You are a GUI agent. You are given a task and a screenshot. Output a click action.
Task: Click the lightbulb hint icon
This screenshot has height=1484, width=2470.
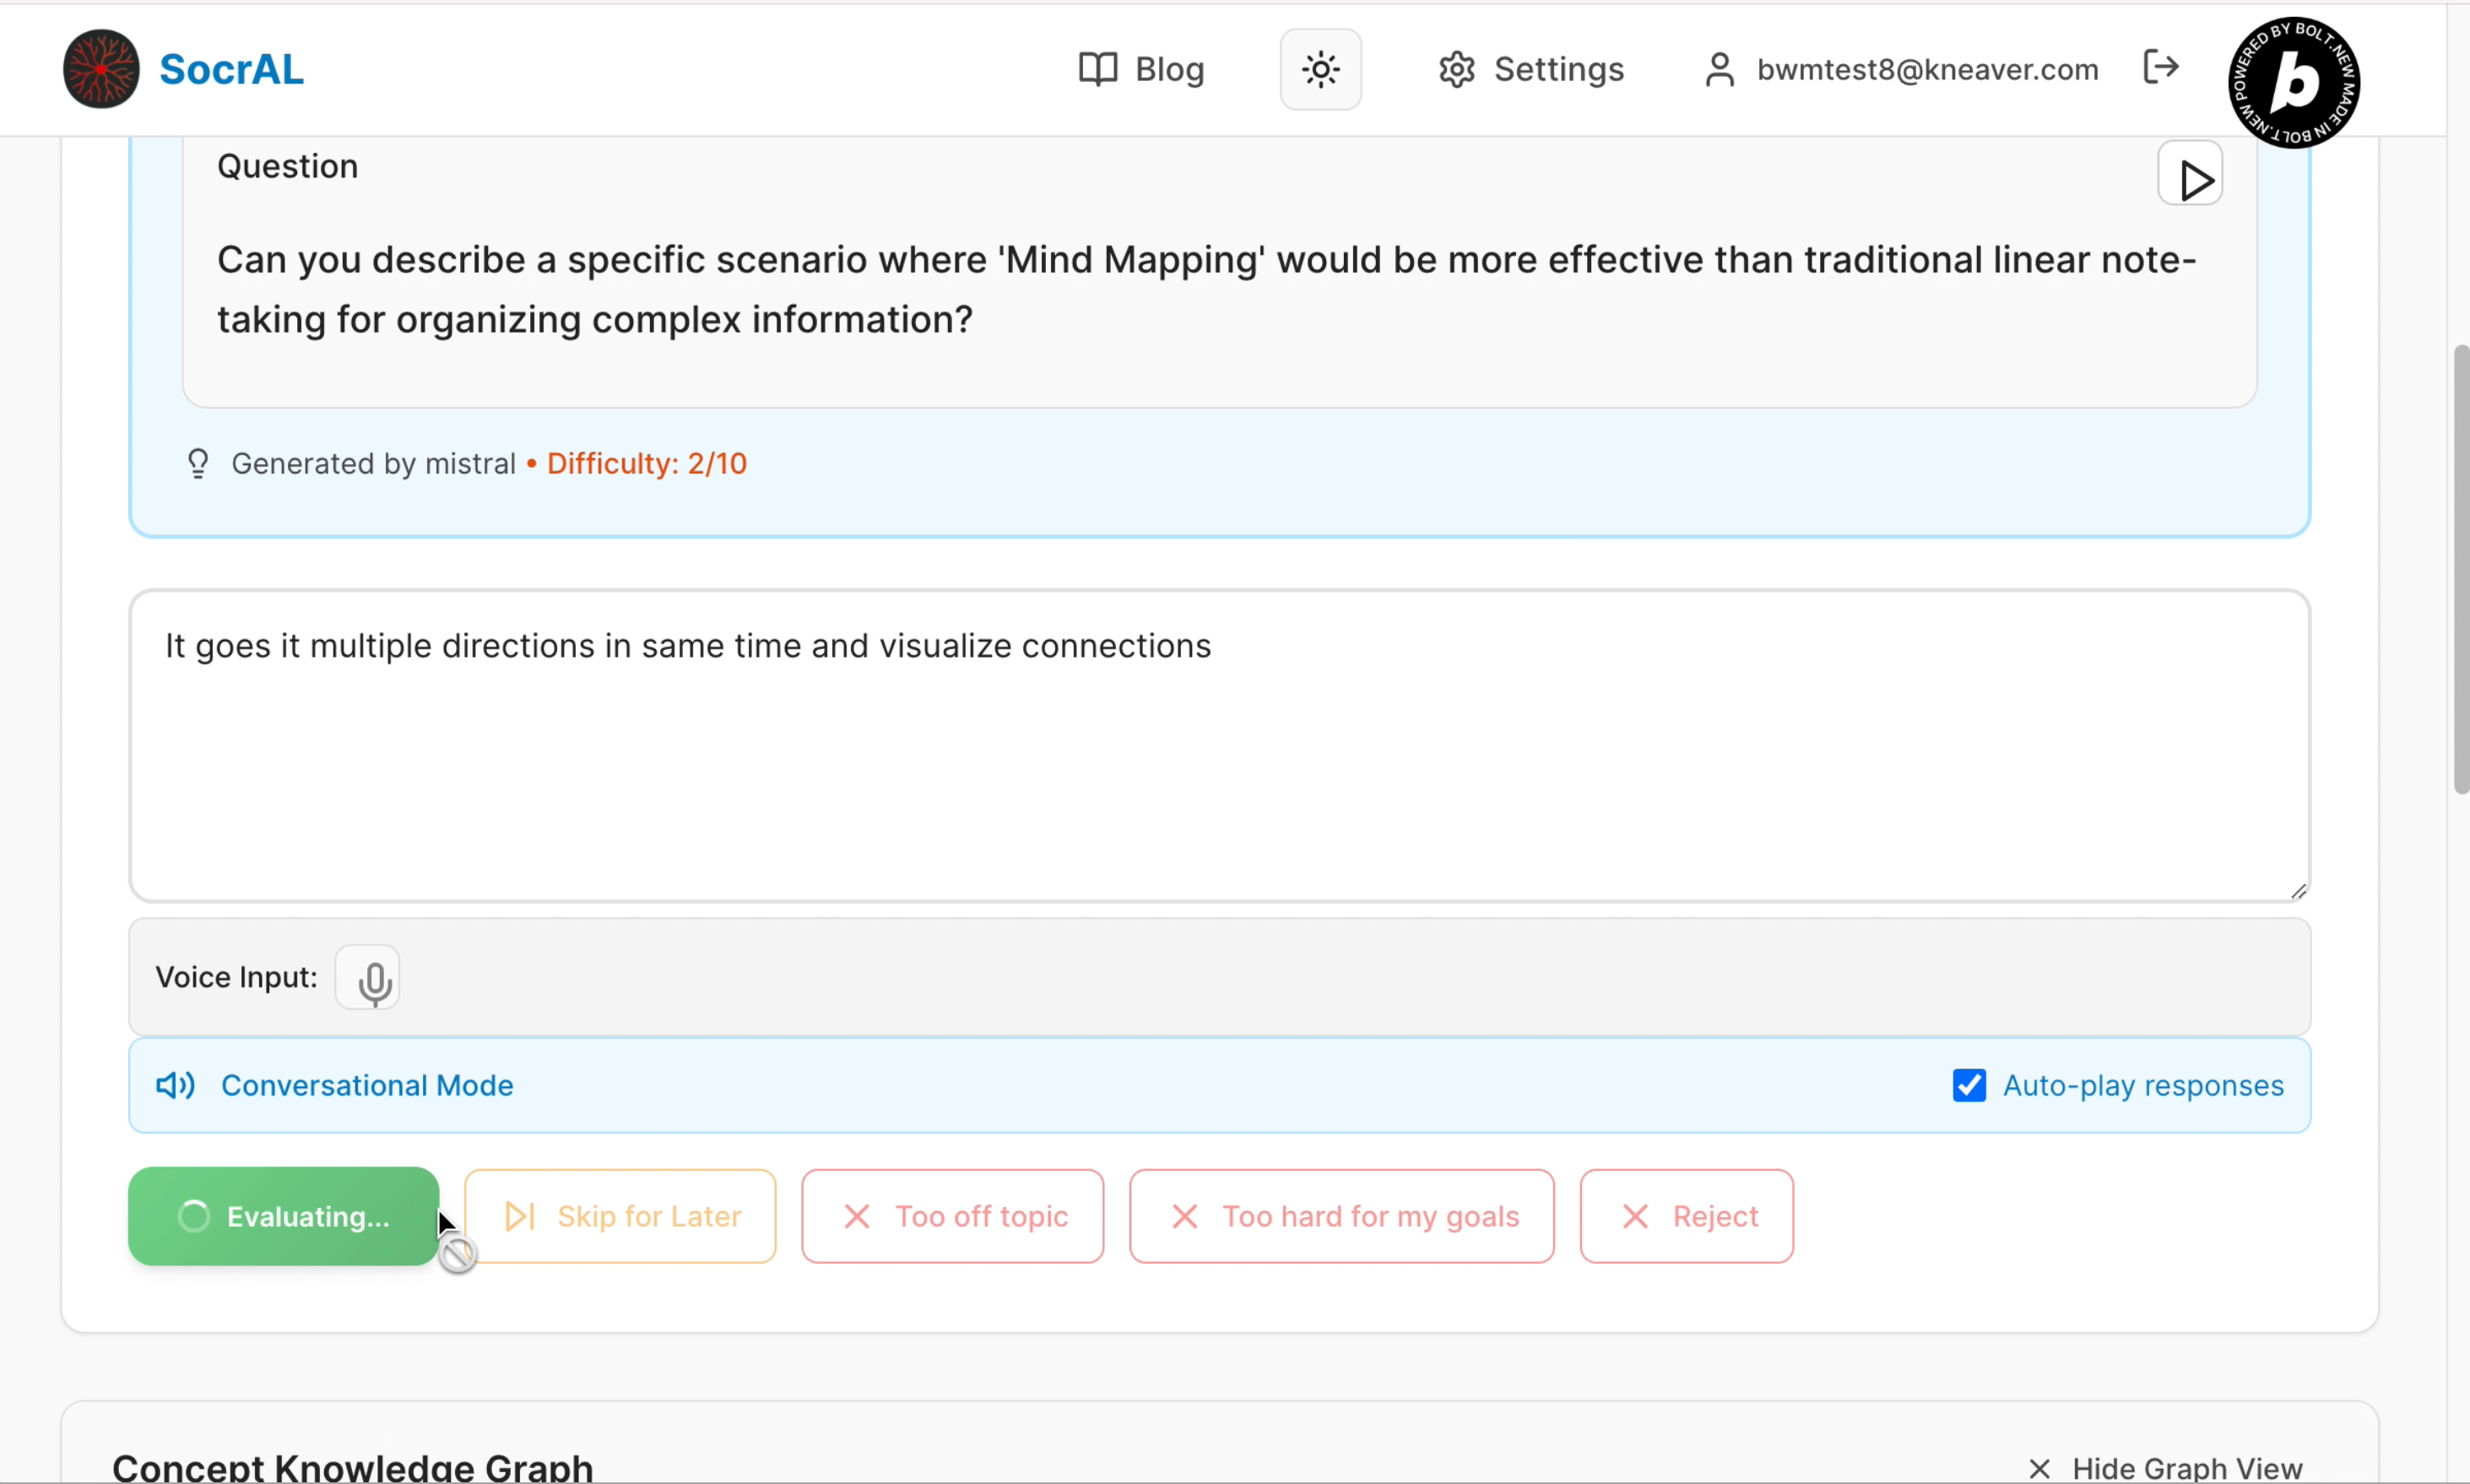(x=198, y=463)
